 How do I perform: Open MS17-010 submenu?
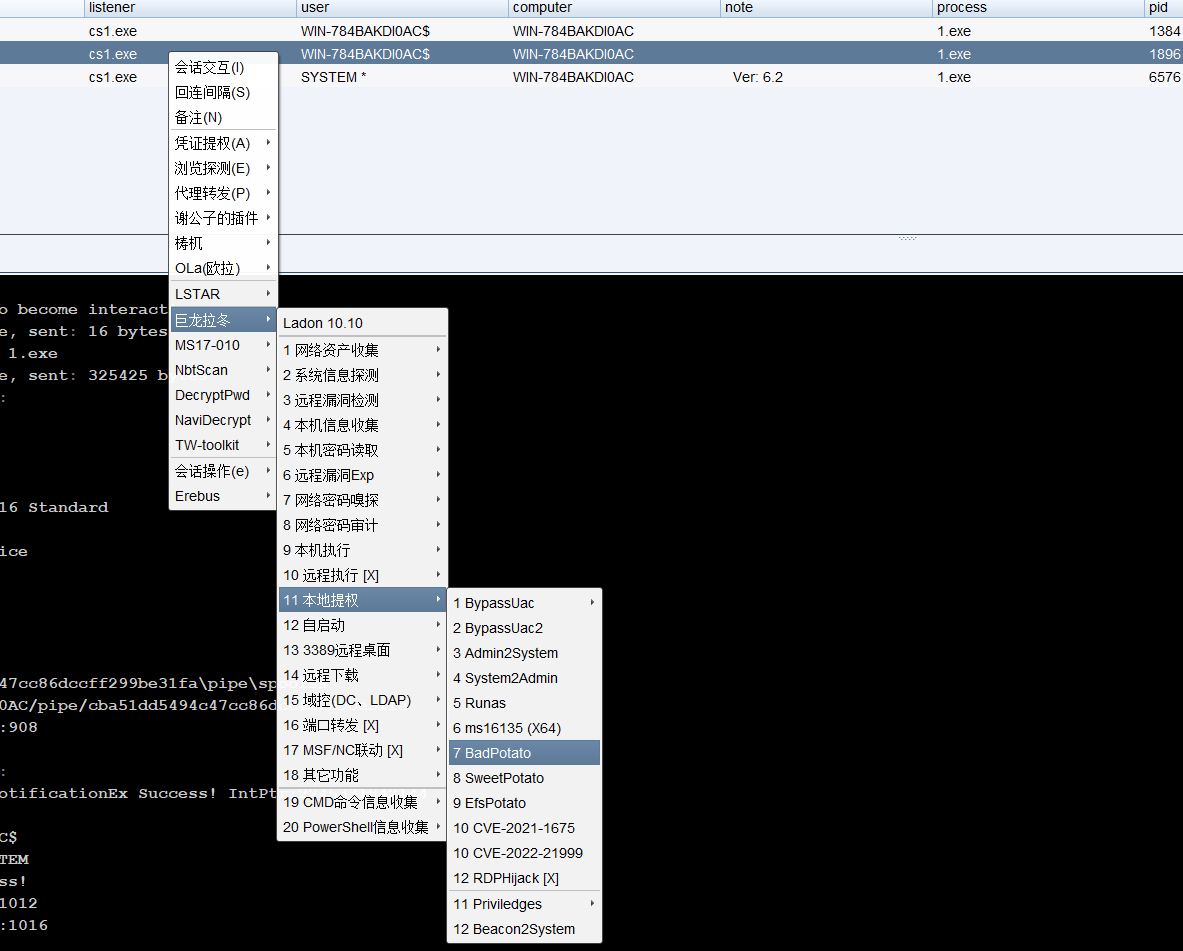223,345
